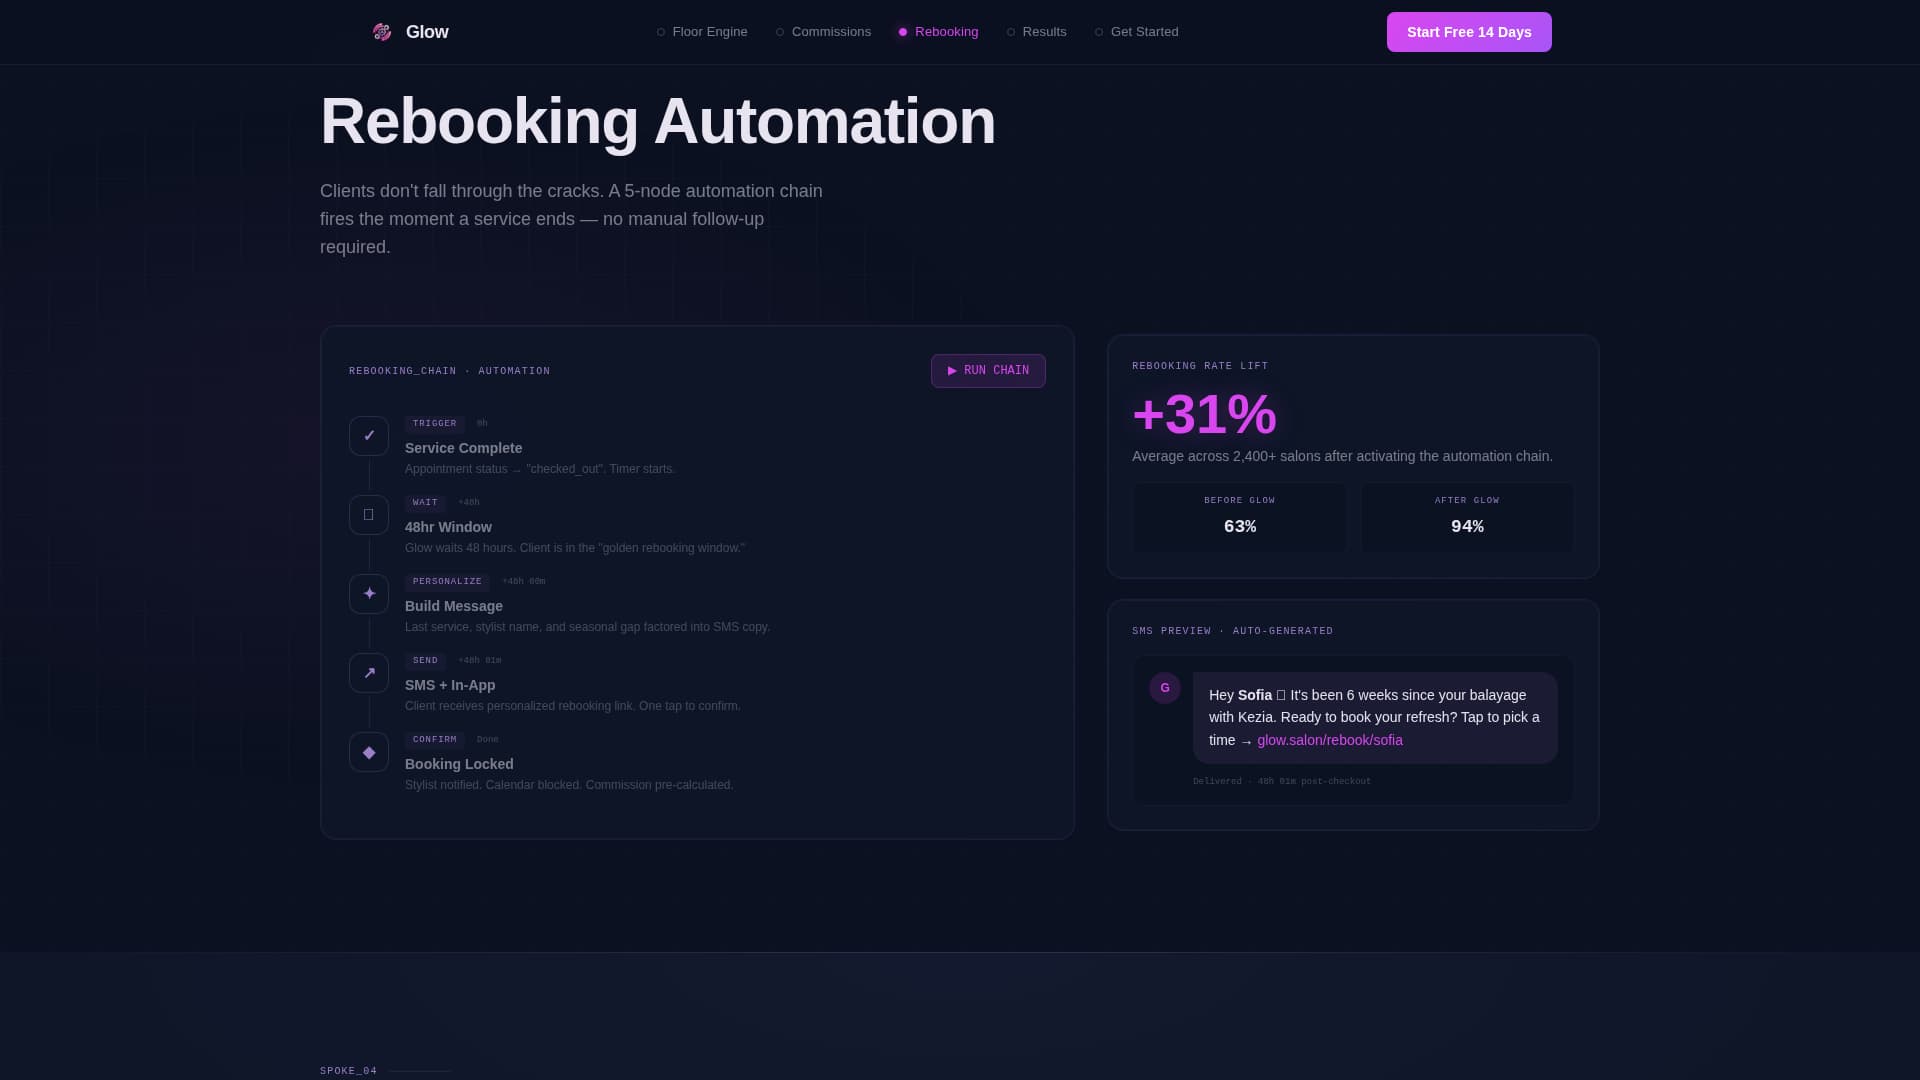Click the Booking Locked step title
The height and width of the screenshot is (1080, 1920).
click(x=459, y=764)
